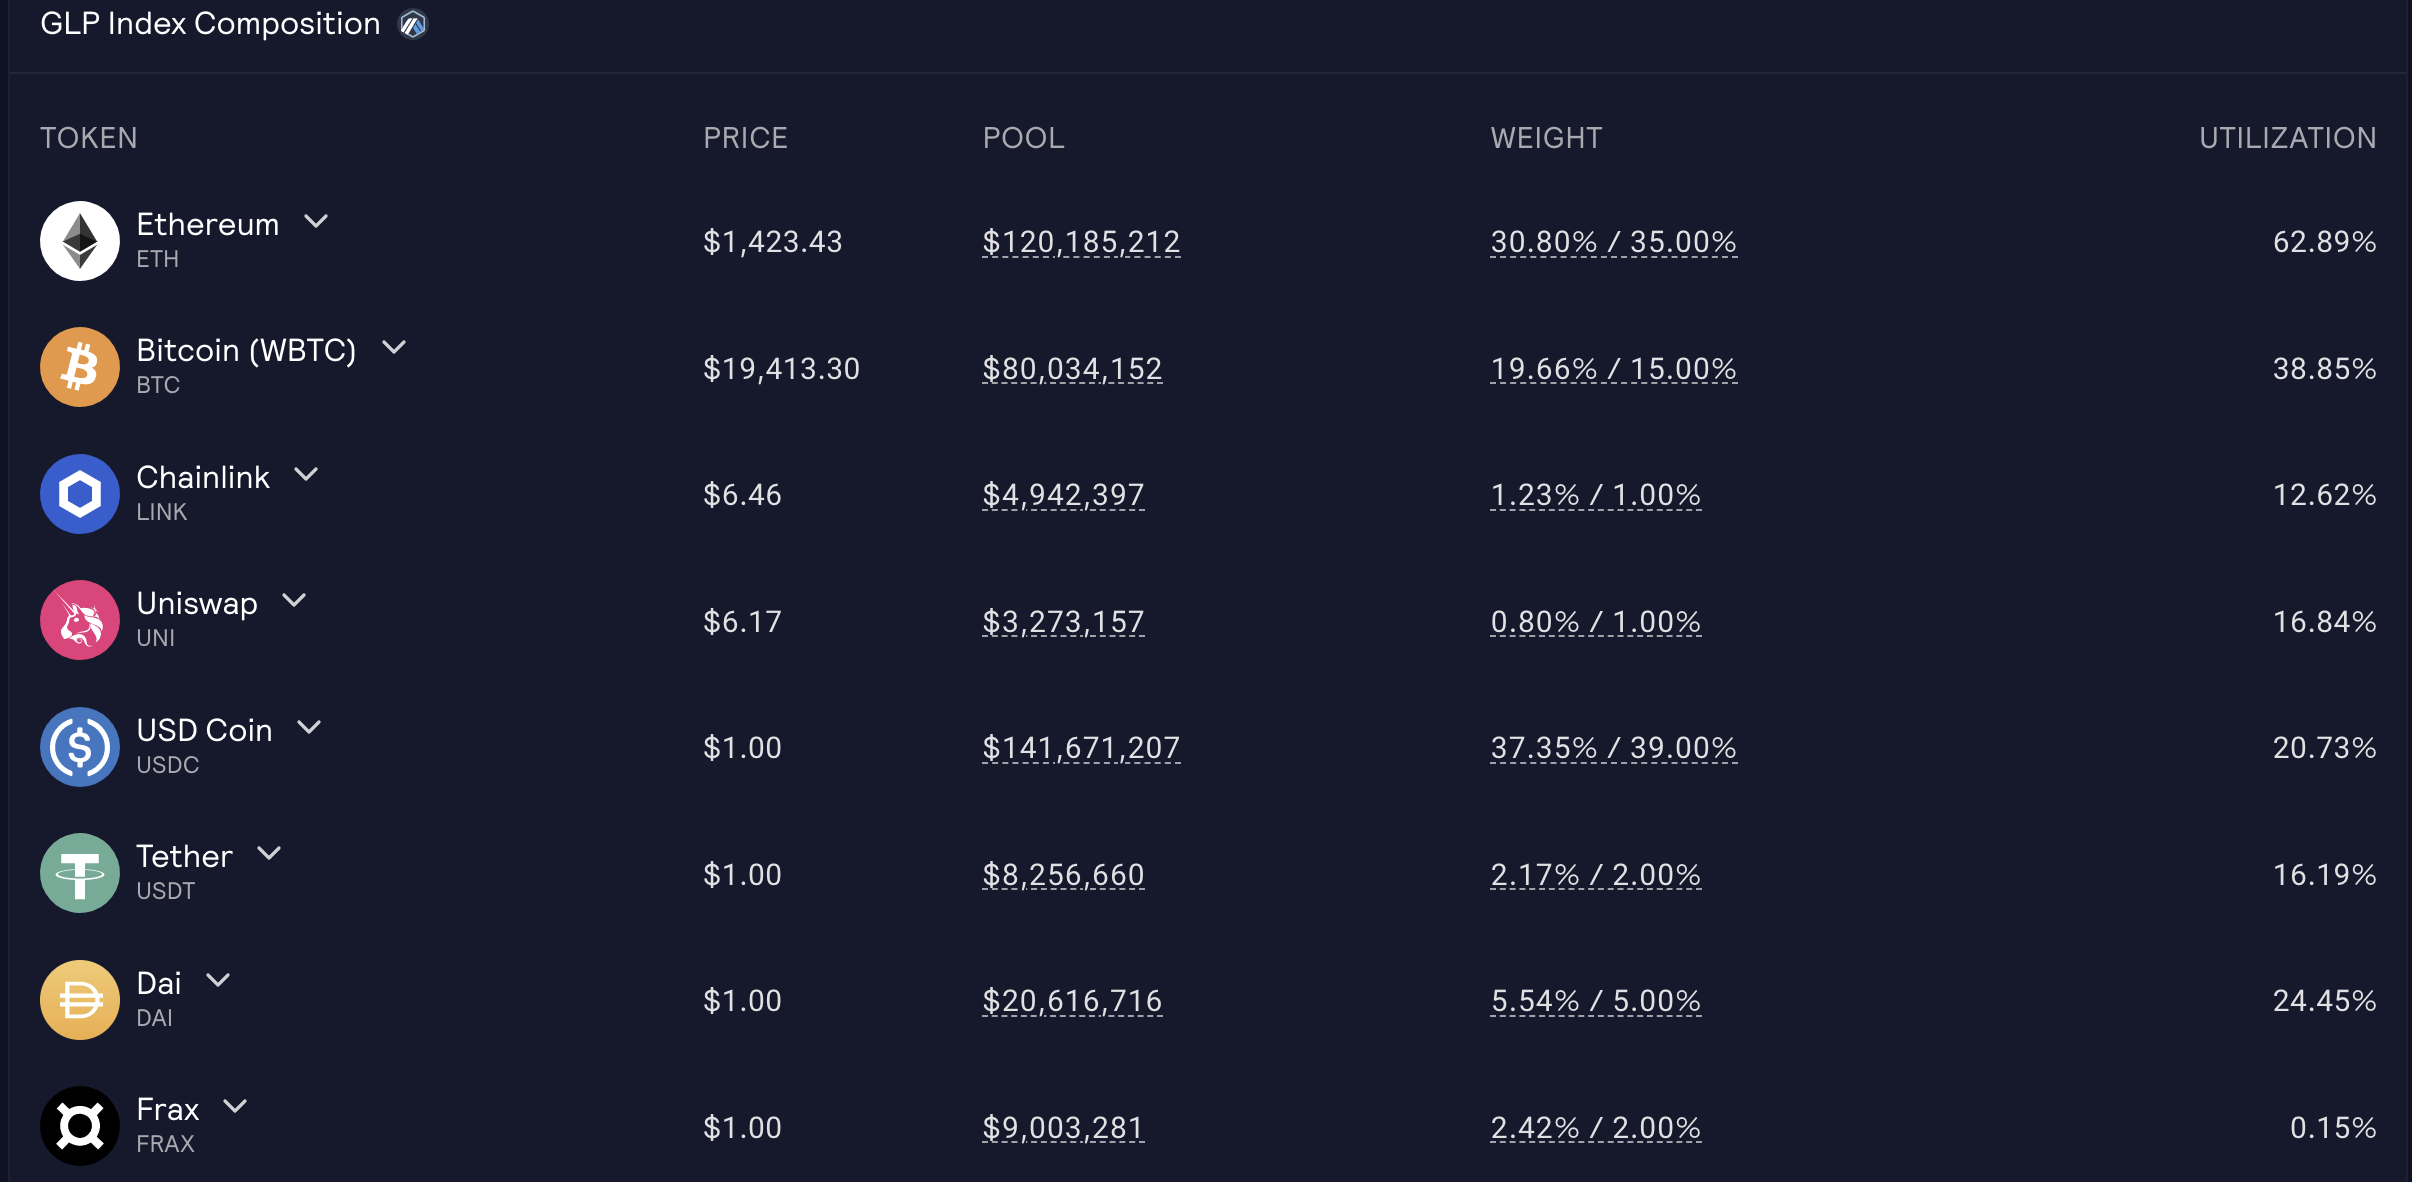2412x1182 pixels.
Task: Select the Uniswap unicorn icon
Action: (80, 619)
